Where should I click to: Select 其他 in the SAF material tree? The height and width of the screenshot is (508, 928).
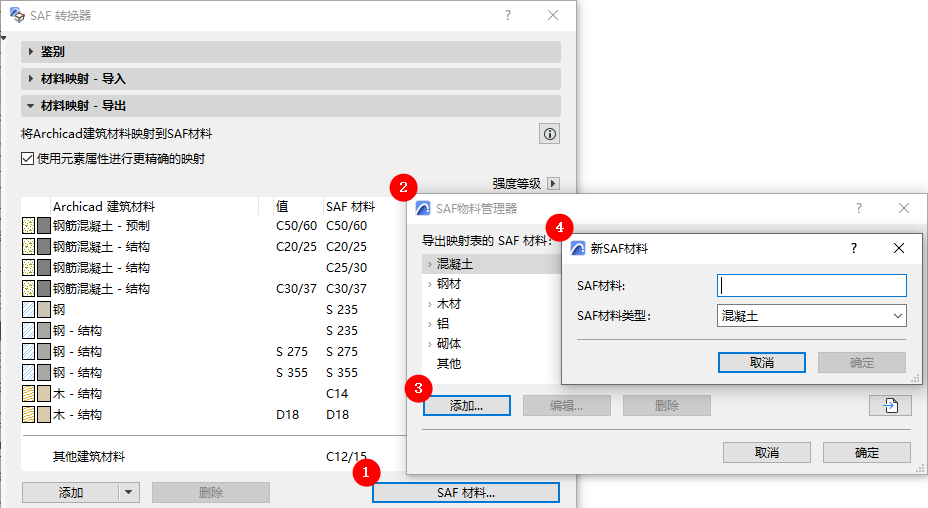[448, 364]
